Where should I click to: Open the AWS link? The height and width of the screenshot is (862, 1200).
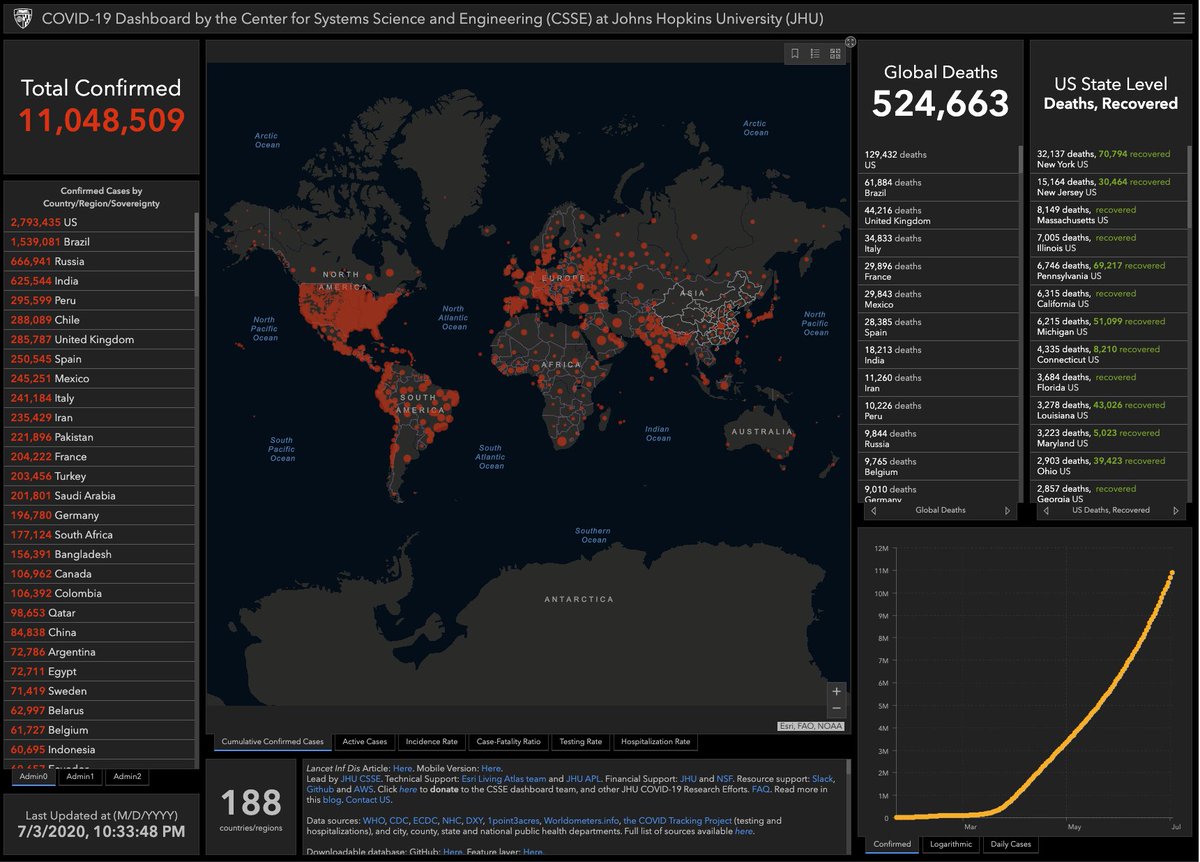pyautogui.click(x=363, y=789)
